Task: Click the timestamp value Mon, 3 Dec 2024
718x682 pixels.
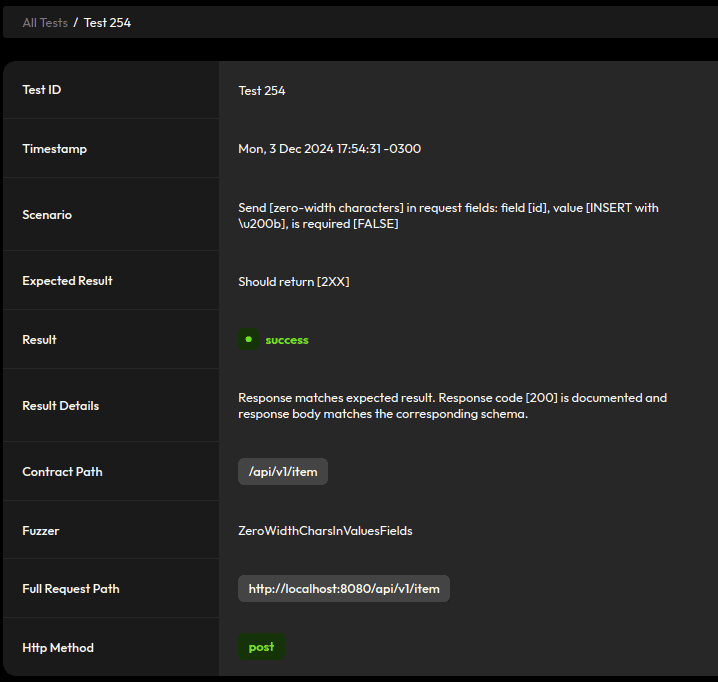Action: pos(329,149)
